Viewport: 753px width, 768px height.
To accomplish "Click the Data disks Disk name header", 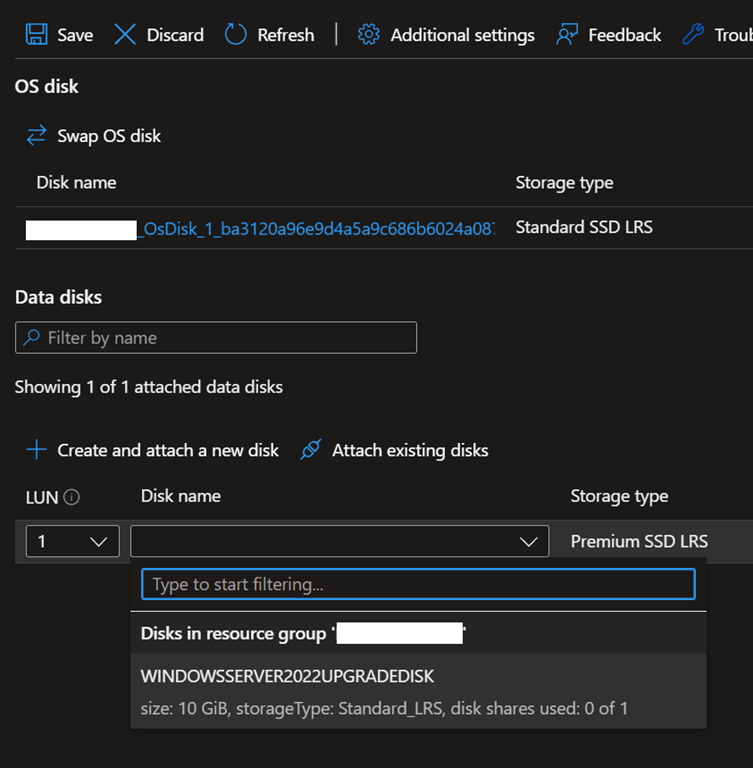I will [x=181, y=496].
